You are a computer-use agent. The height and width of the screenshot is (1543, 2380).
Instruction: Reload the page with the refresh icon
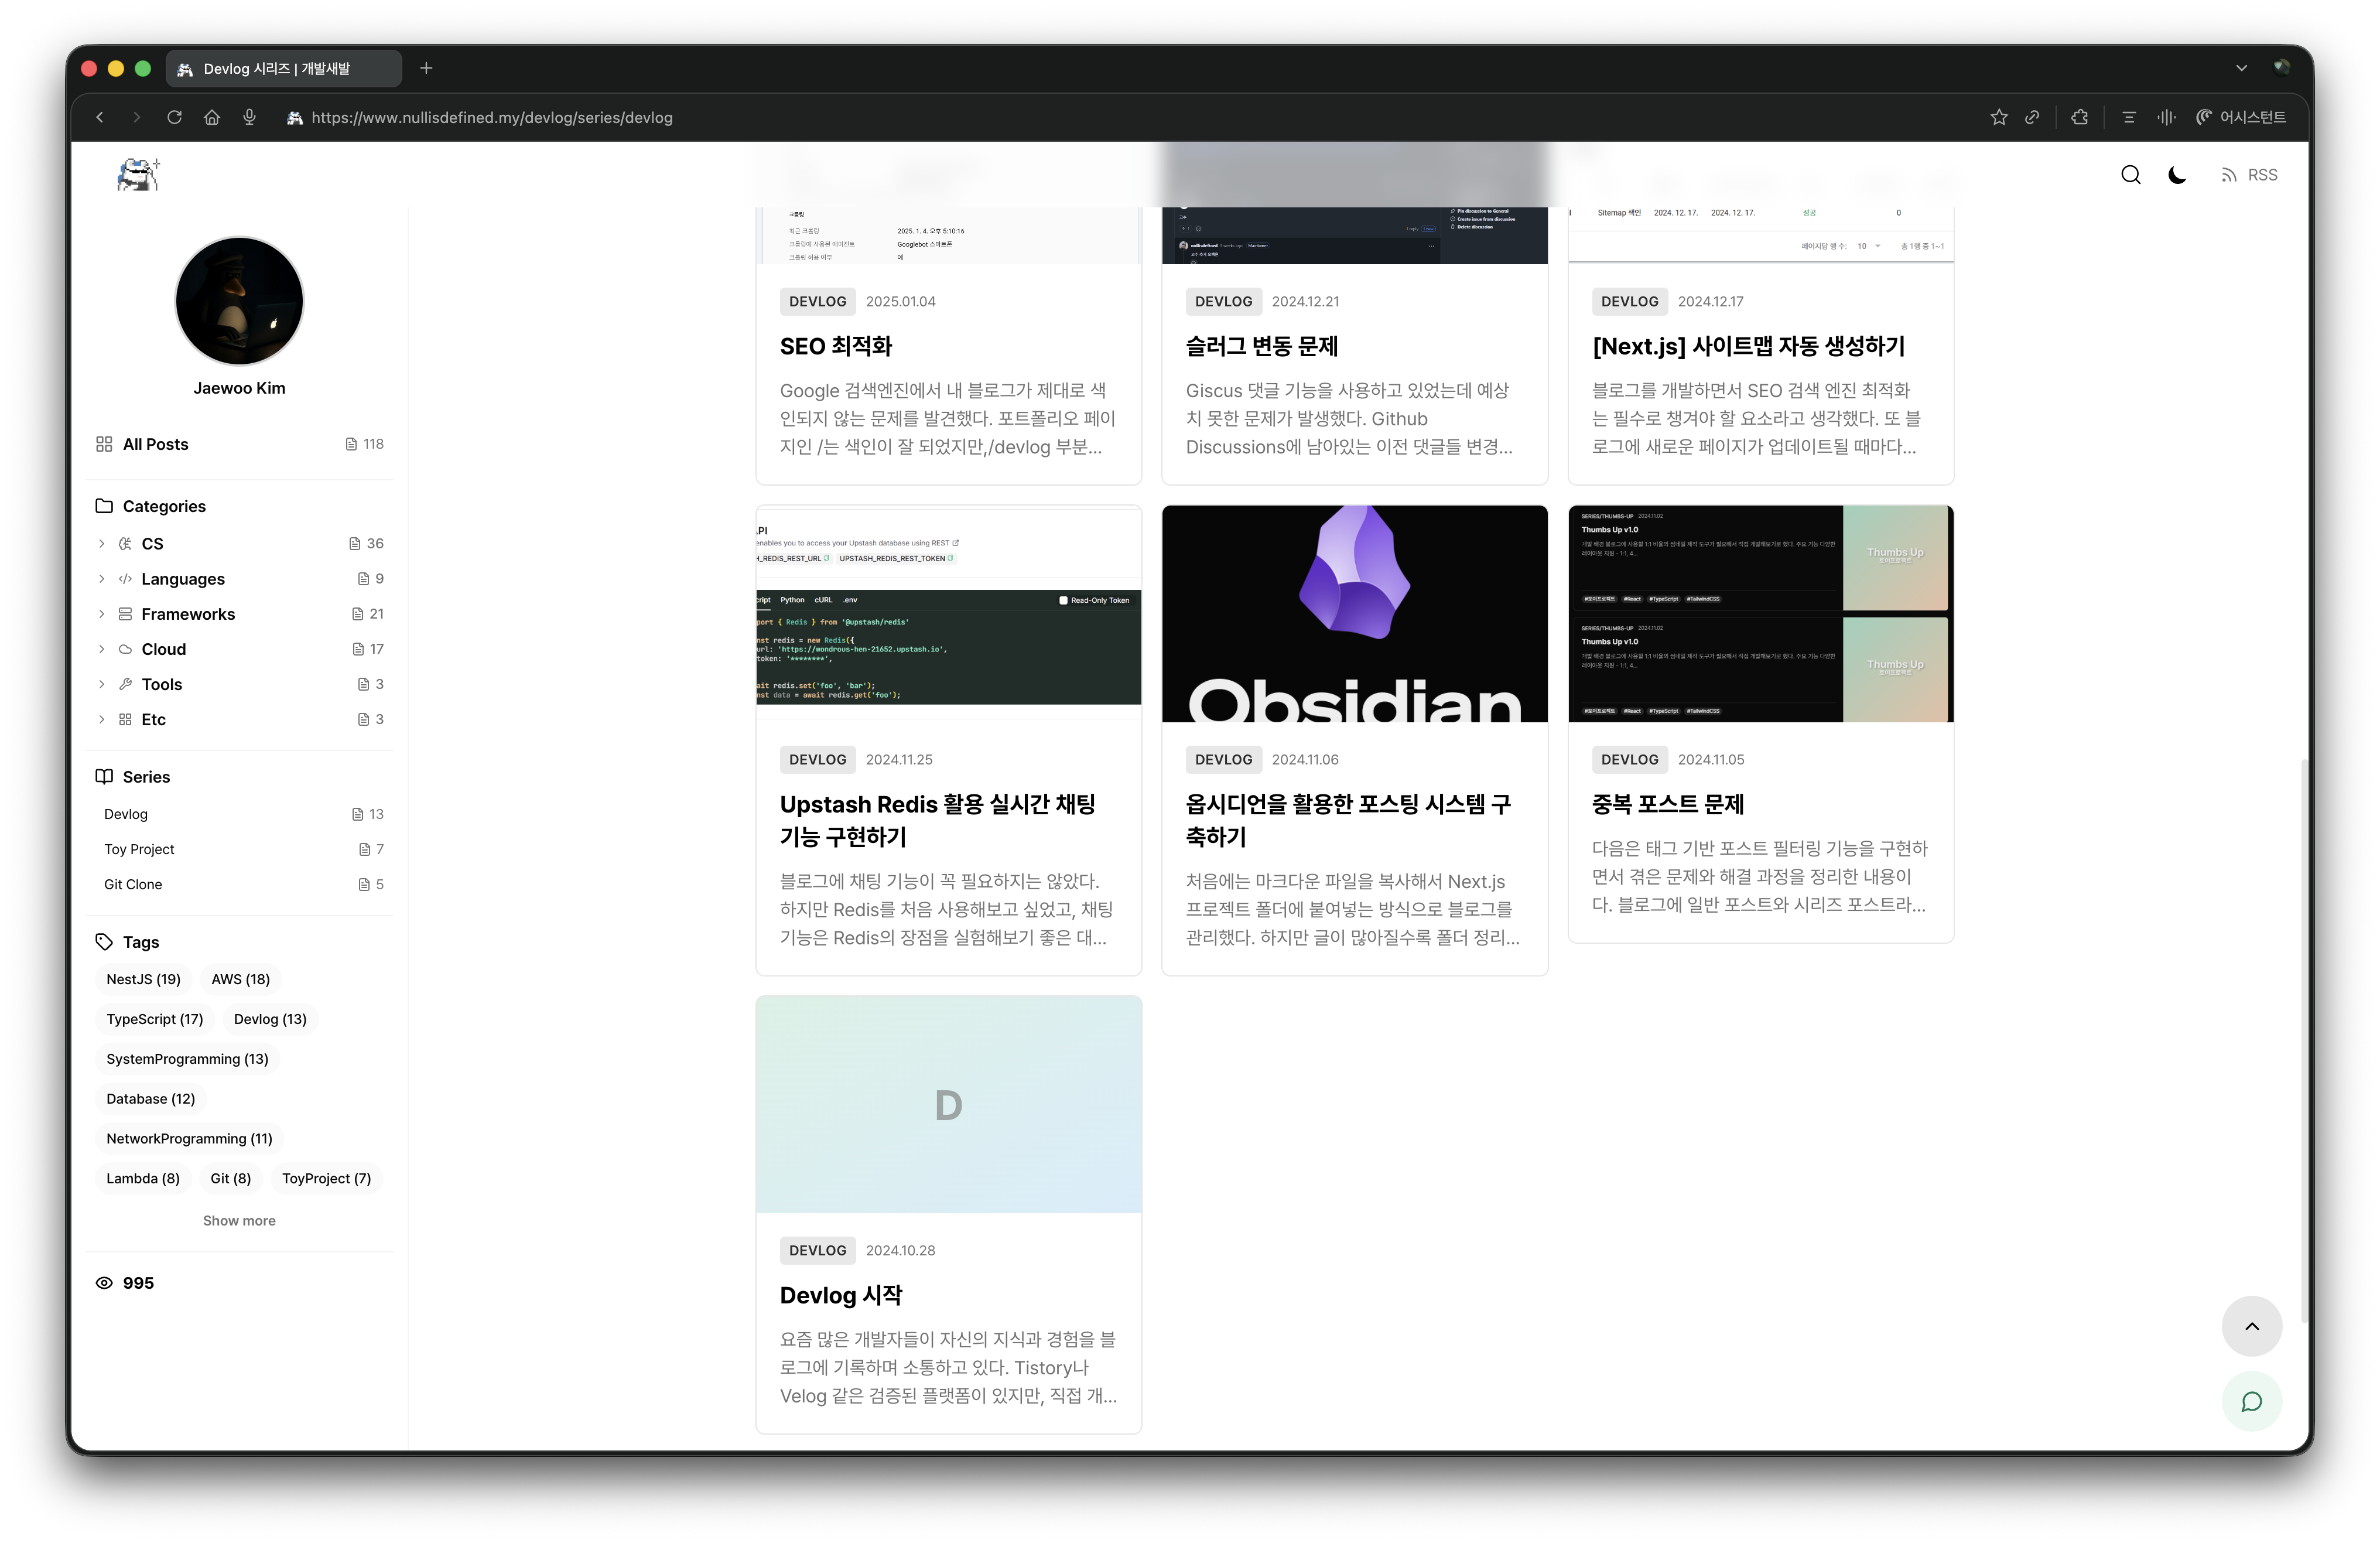point(174,117)
